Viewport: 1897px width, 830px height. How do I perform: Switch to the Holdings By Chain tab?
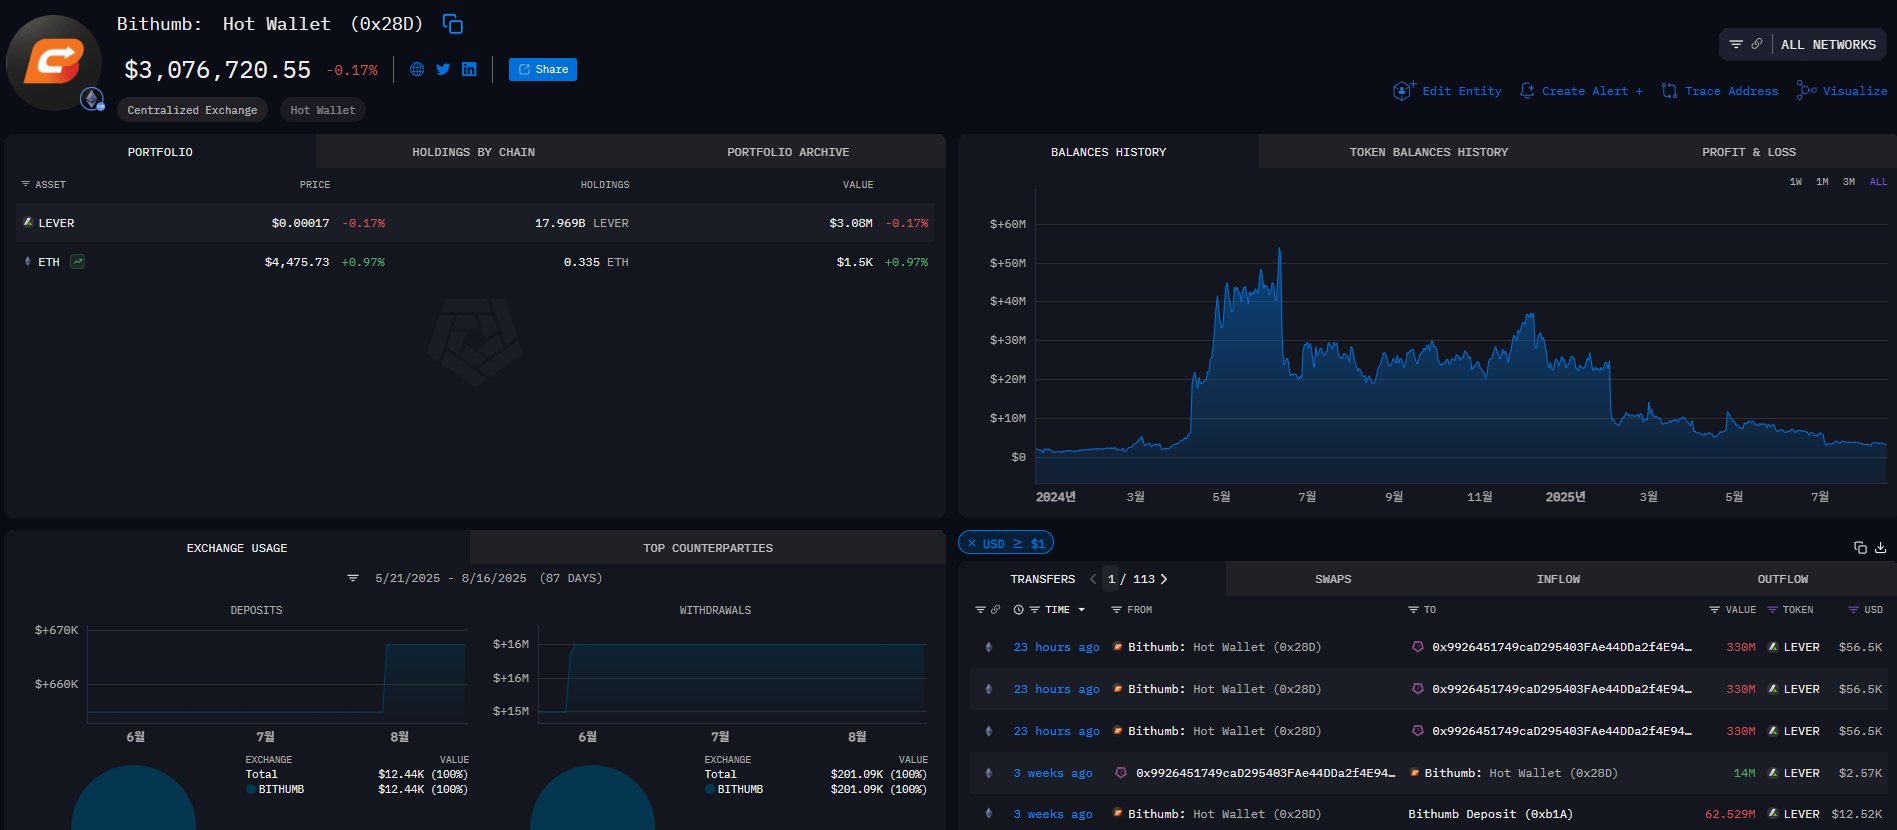(473, 152)
